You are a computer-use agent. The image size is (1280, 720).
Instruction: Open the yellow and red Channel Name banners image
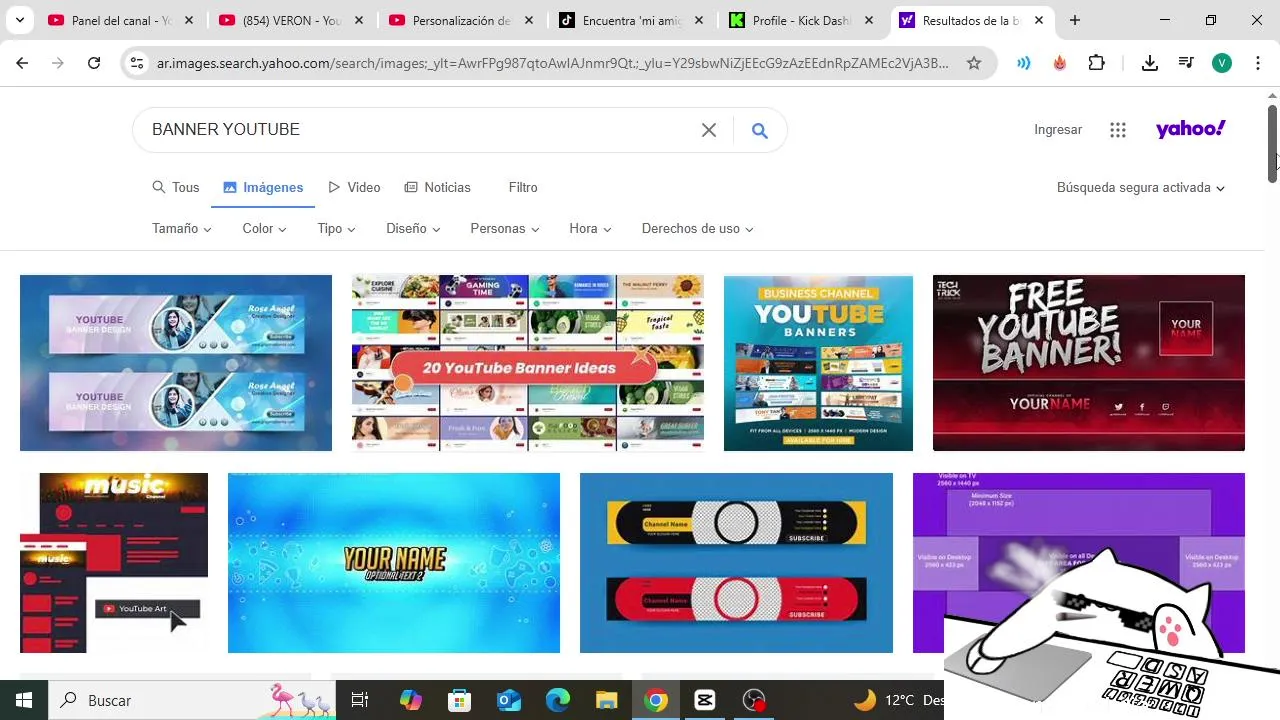click(x=736, y=563)
